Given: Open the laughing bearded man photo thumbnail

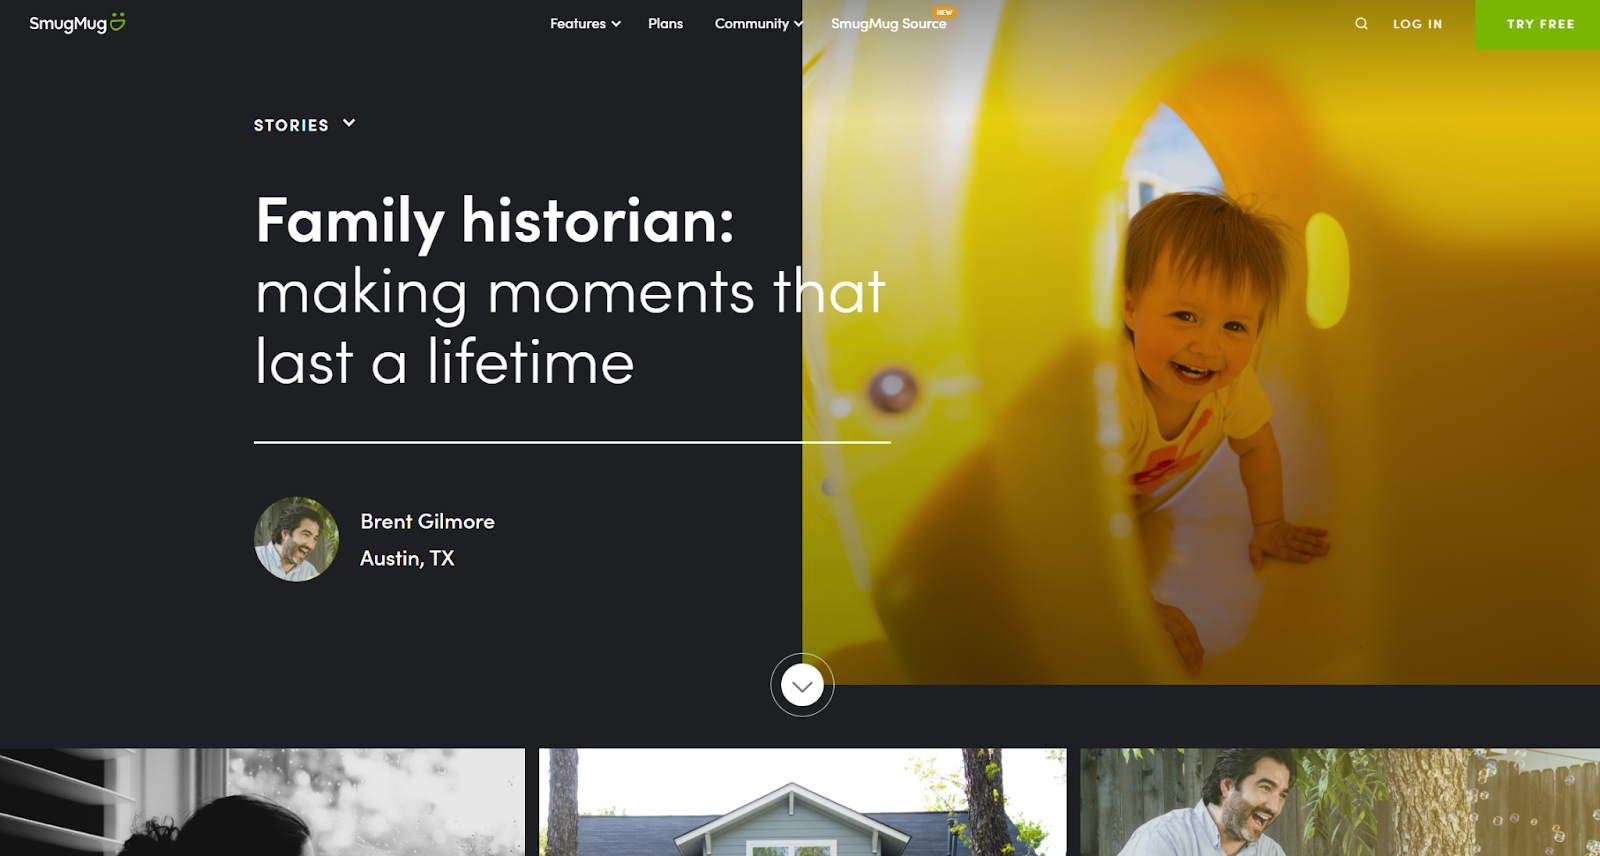Looking at the screenshot, I should click(1340, 802).
